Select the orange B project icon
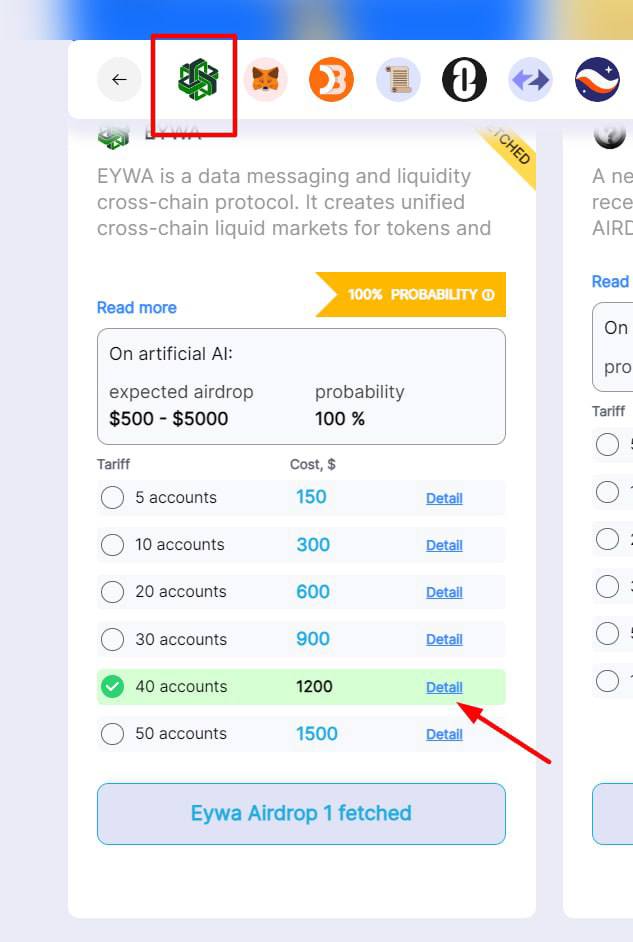Viewport: 633px width, 942px height. pyautogui.click(x=332, y=79)
